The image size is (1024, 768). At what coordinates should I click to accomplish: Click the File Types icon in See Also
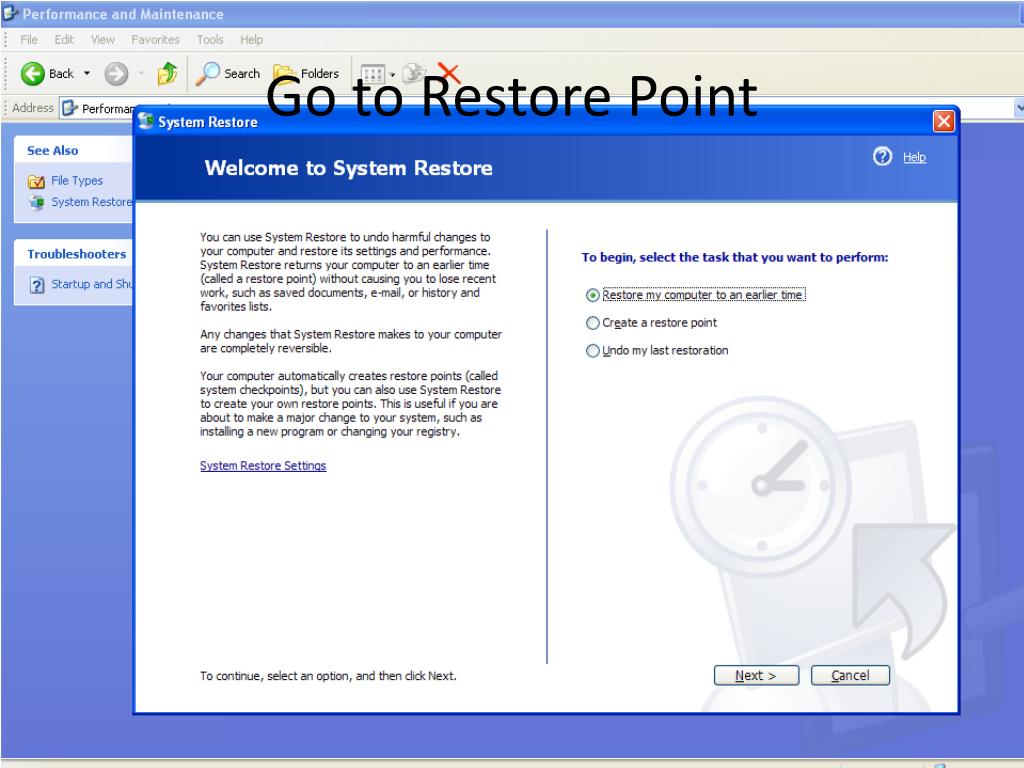point(36,182)
